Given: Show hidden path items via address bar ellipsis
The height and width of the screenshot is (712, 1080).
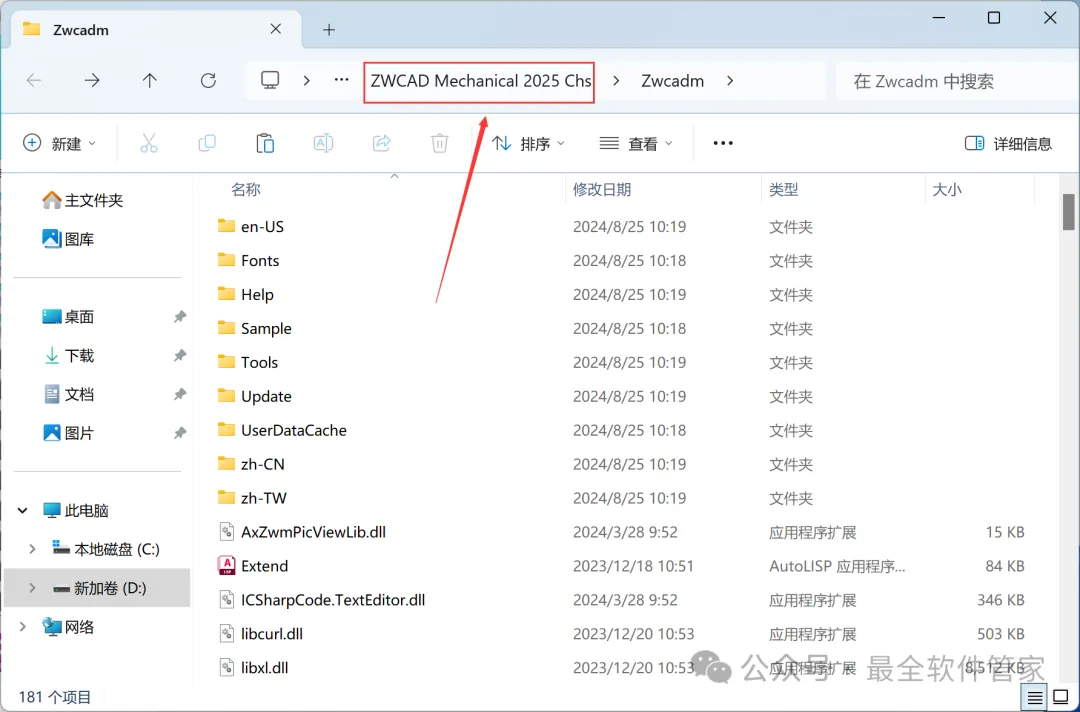Looking at the screenshot, I should 342,81.
